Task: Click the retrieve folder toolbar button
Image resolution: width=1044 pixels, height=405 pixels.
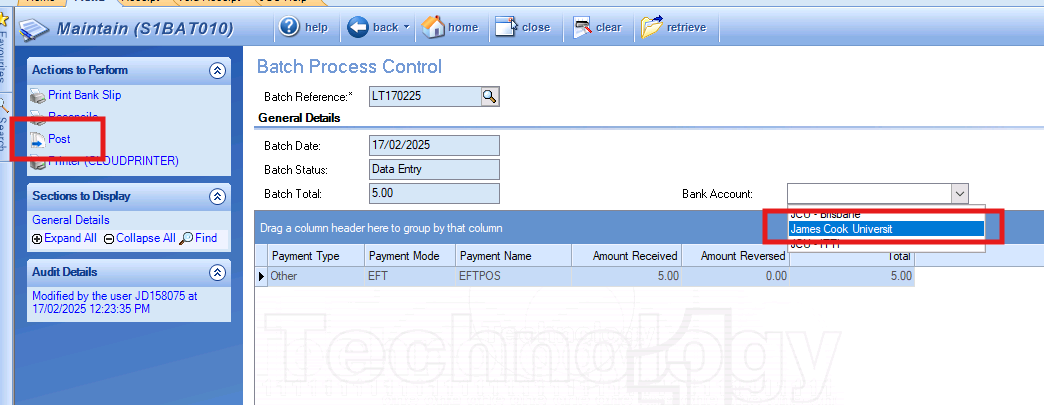Action: [674, 27]
